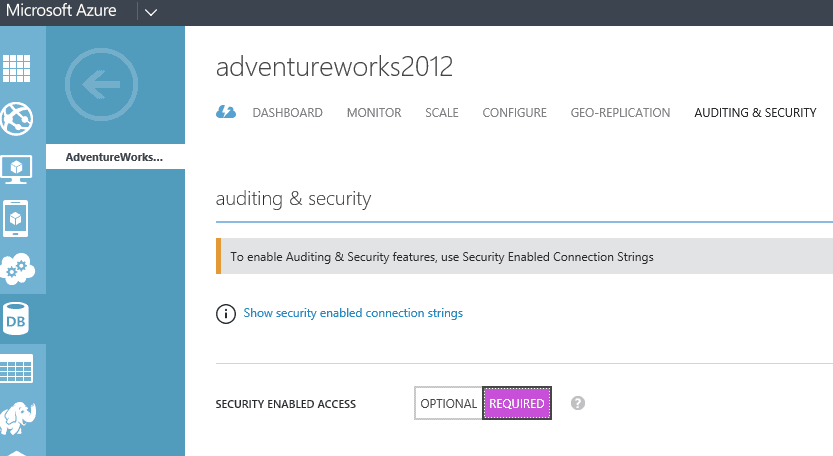Switch to the MONITOR tab

point(374,113)
